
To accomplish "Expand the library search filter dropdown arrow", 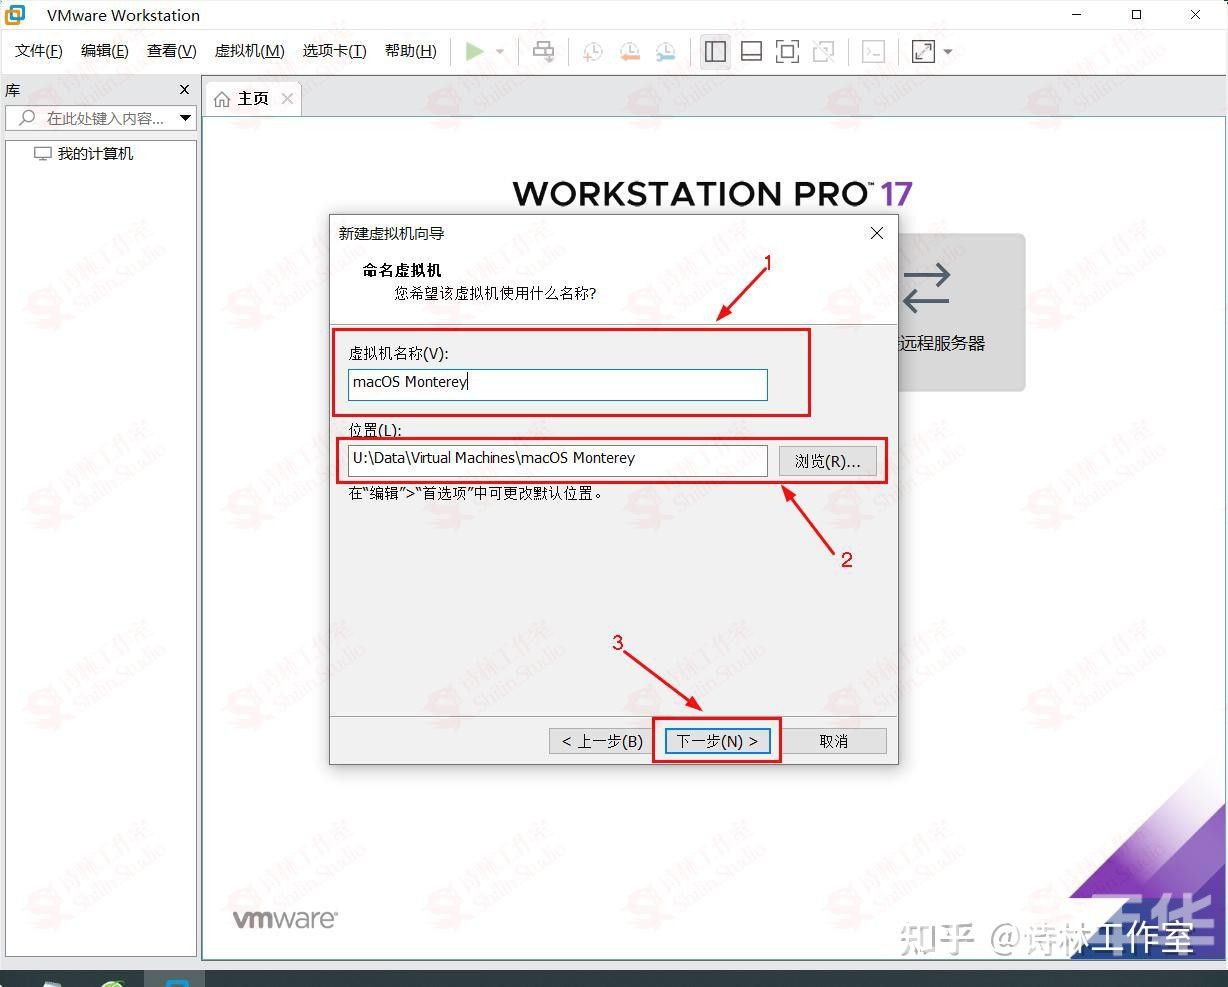I will [185, 118].
